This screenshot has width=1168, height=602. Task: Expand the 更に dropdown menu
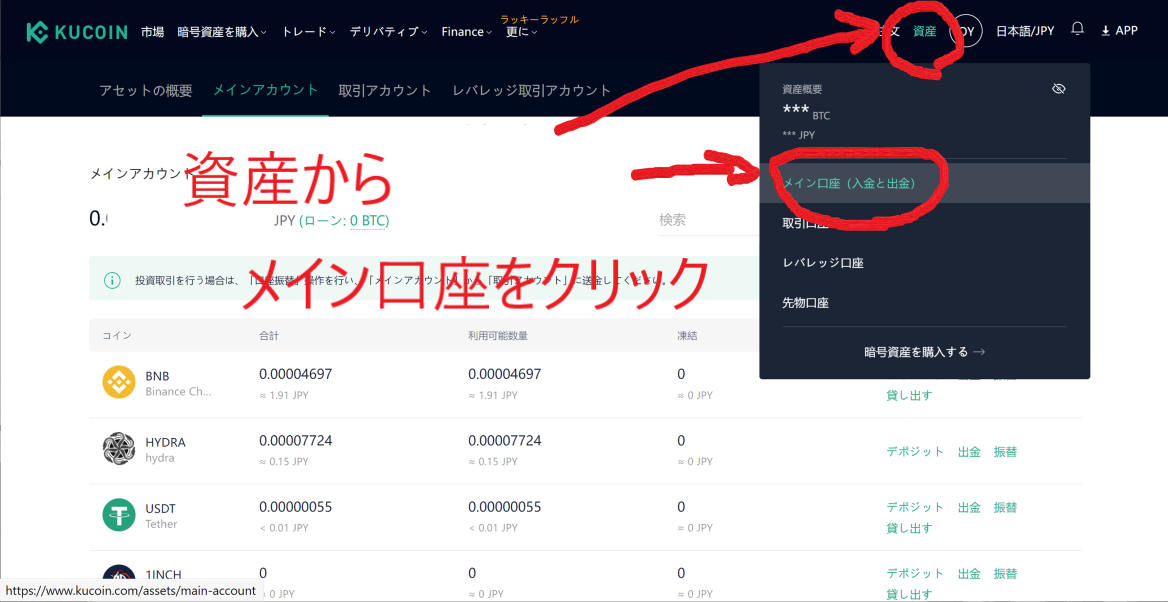[521, 31]
